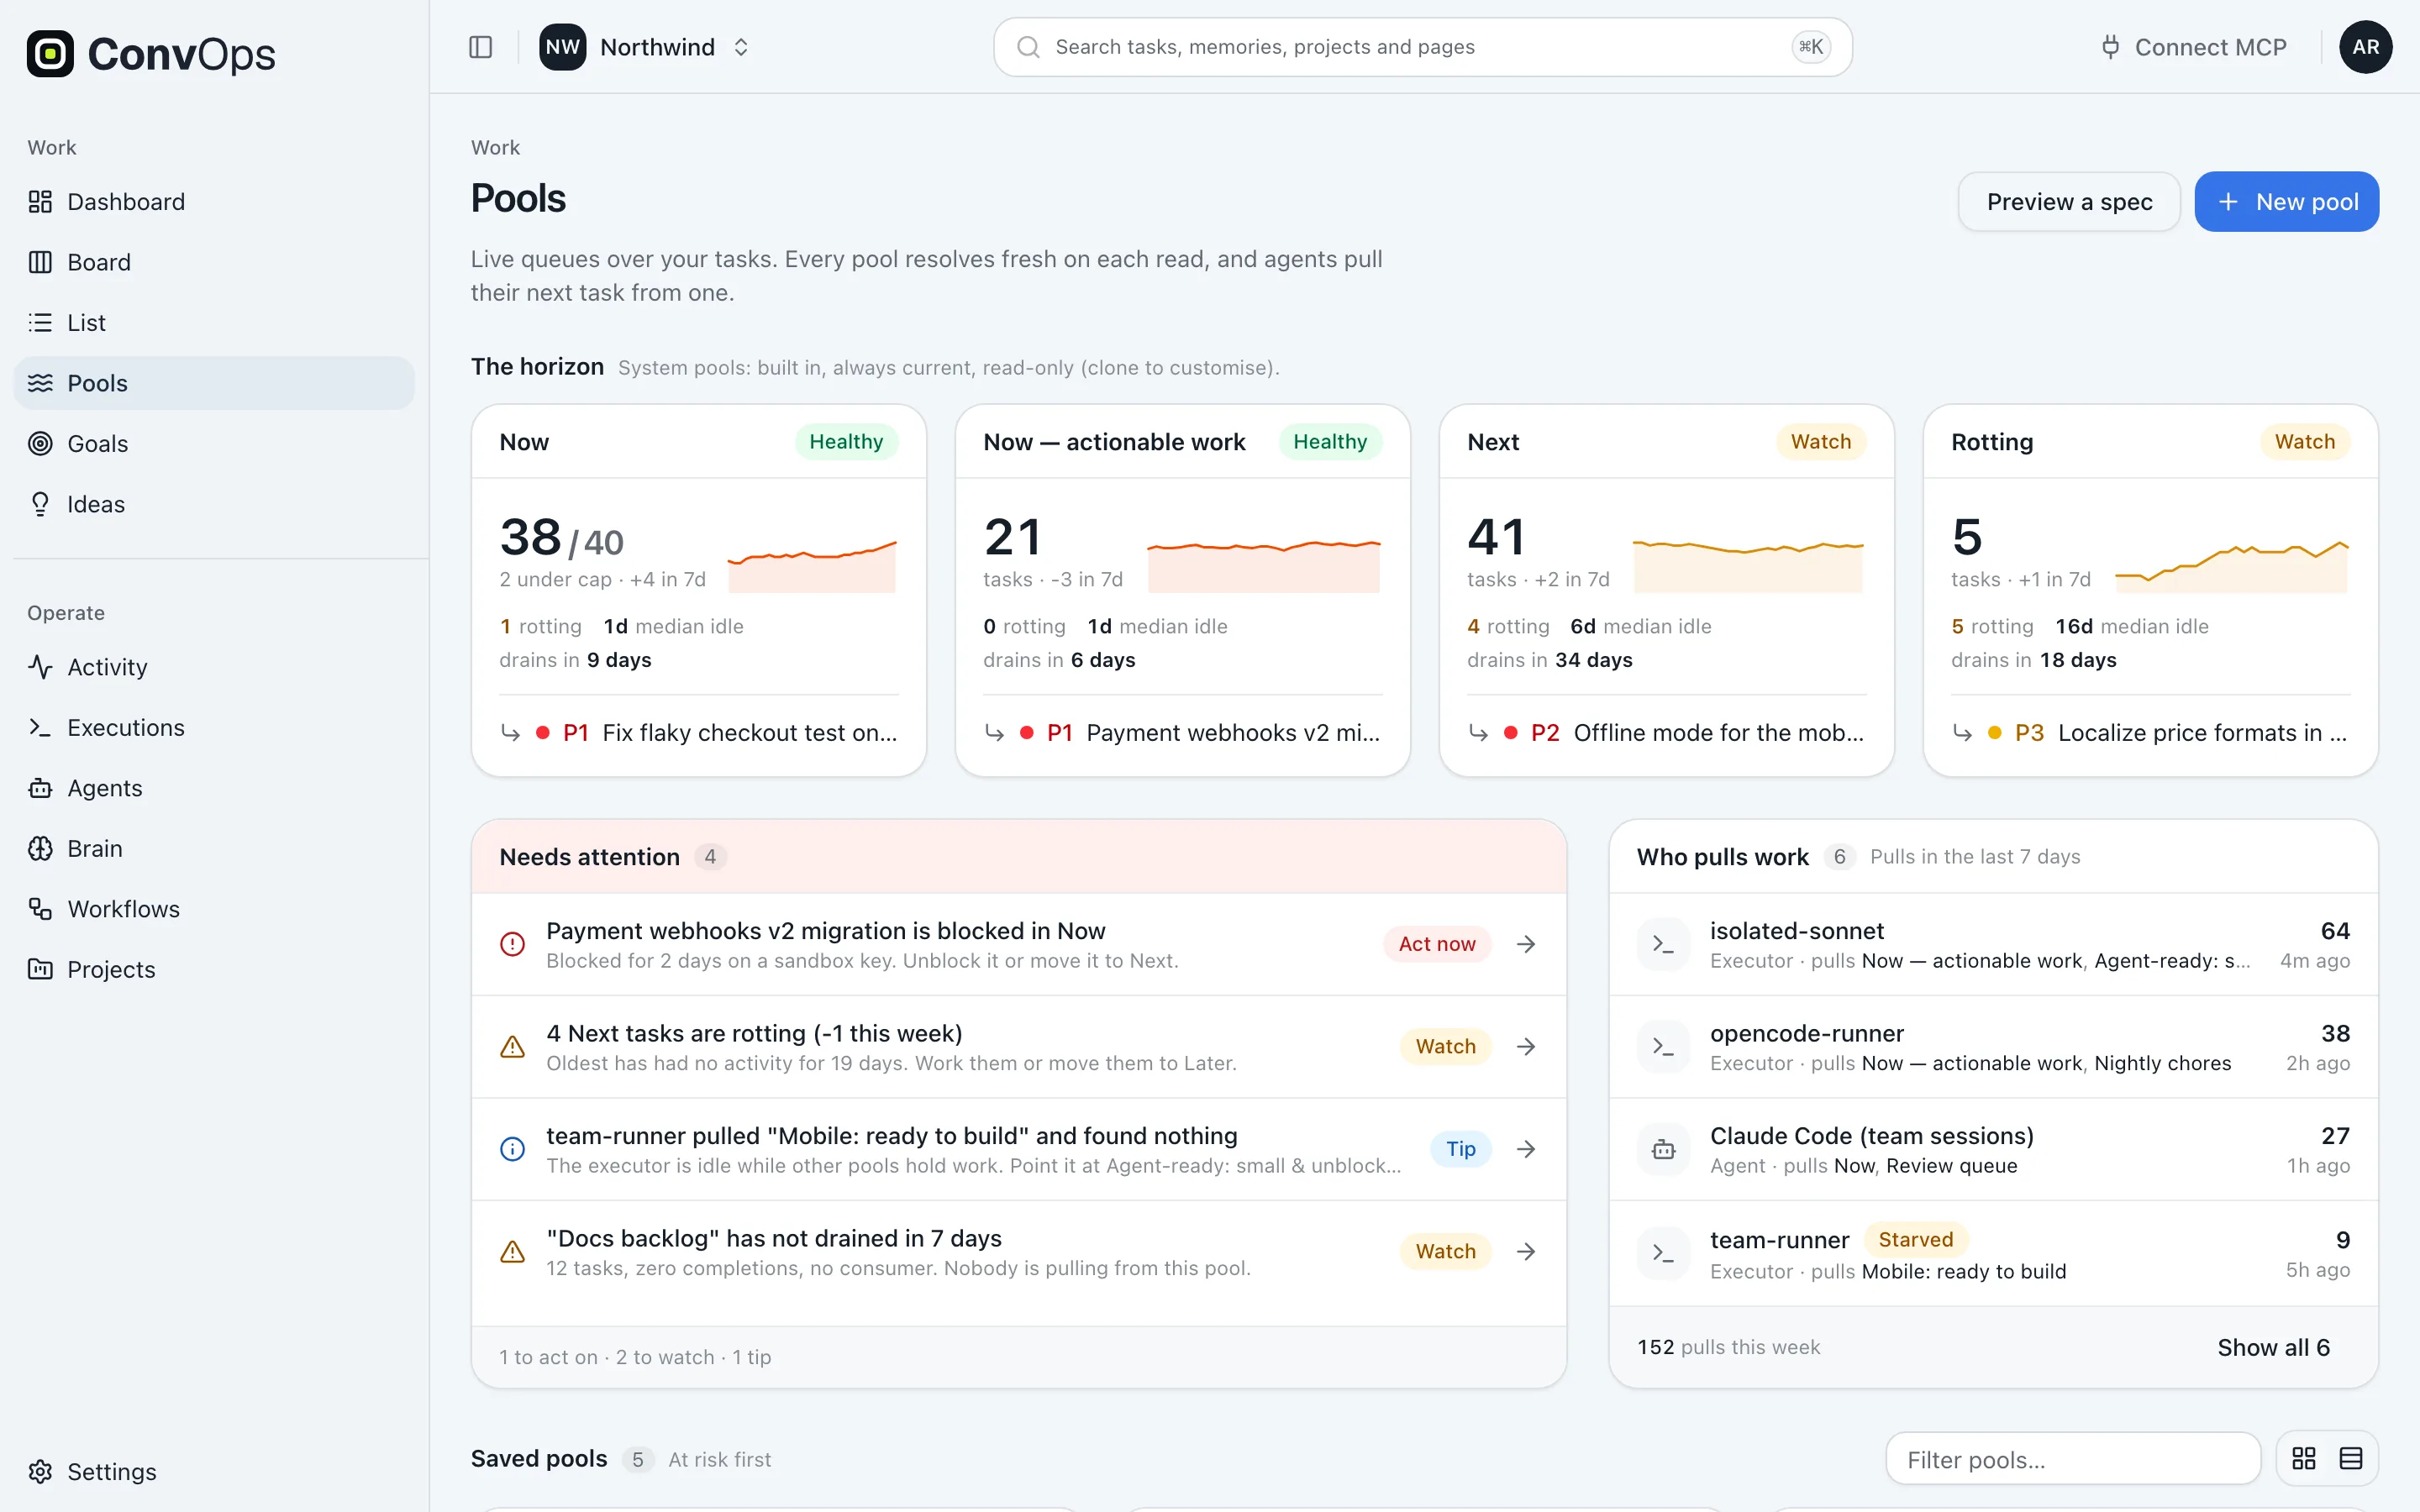This screenshot has width=2420, height=1512.
Task: Click the Tip badge on team-runner alert
Action: [1461, 1149]
